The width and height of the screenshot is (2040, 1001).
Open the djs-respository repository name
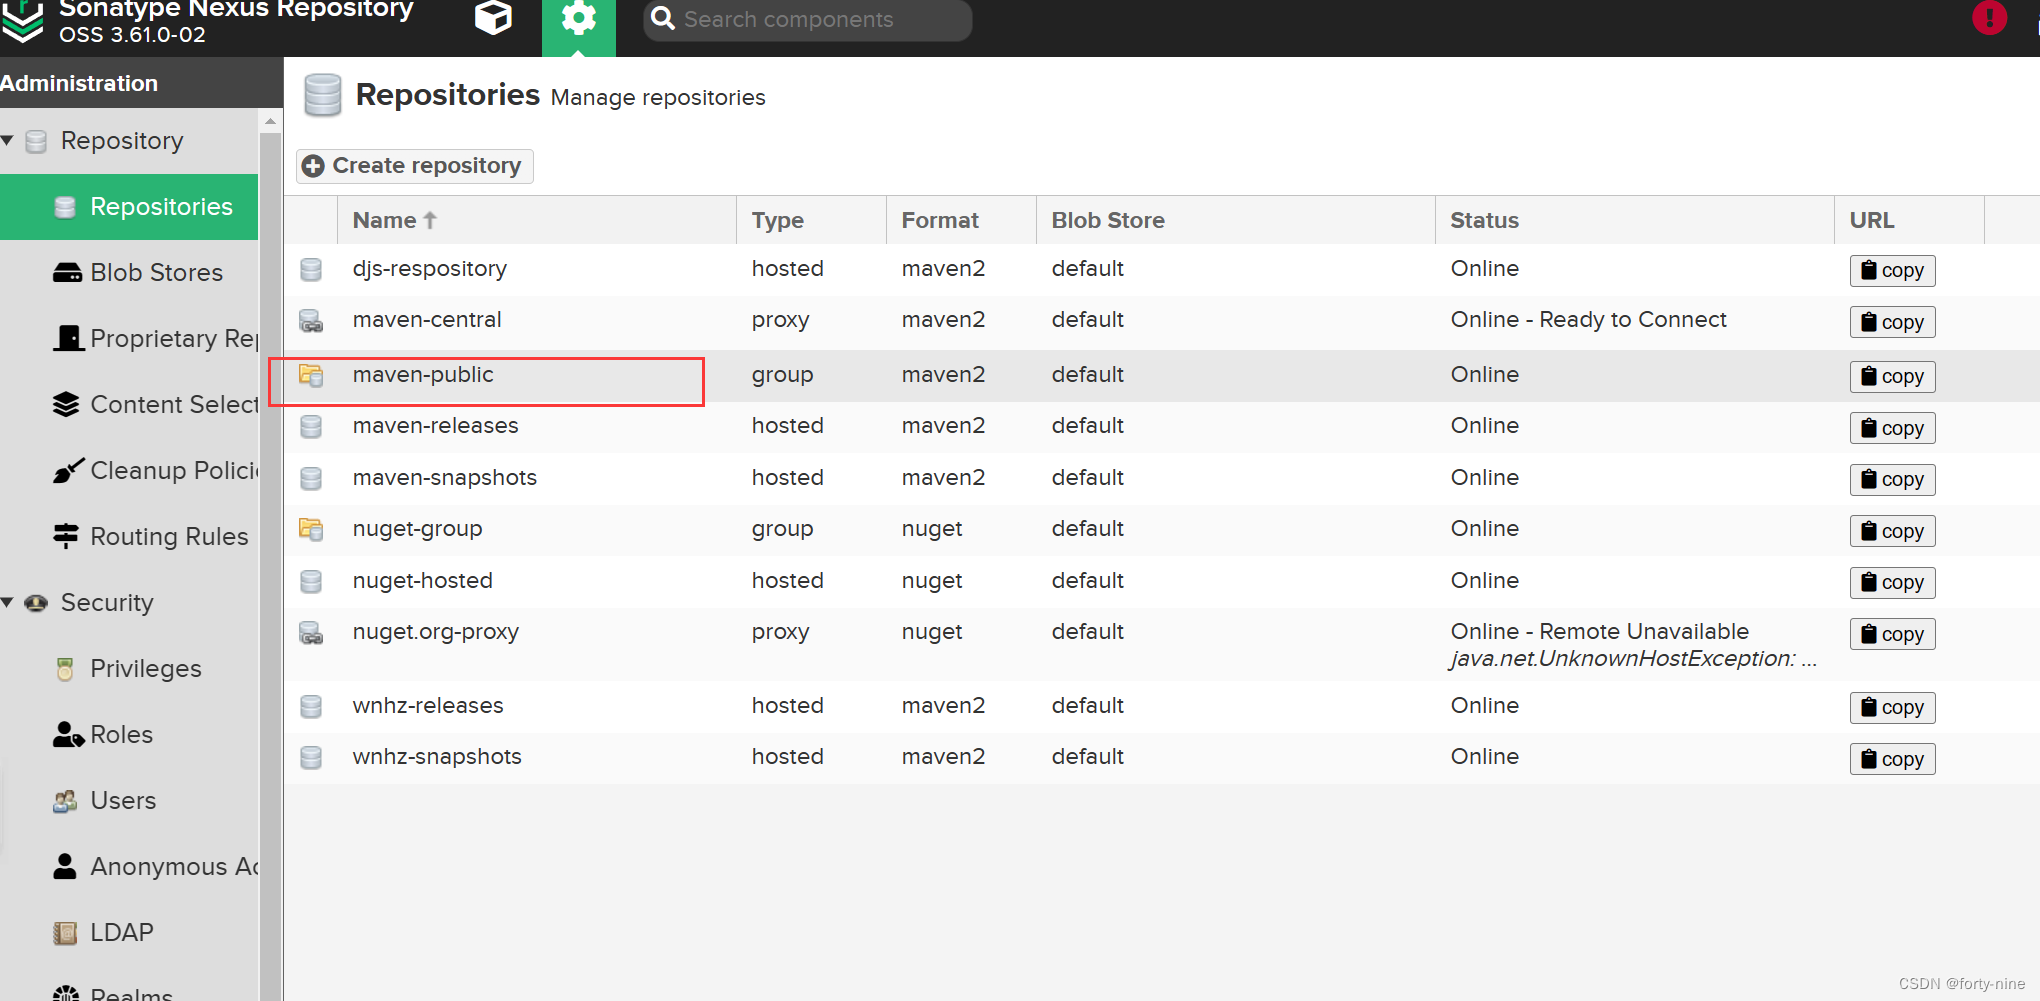coord(430,269)
